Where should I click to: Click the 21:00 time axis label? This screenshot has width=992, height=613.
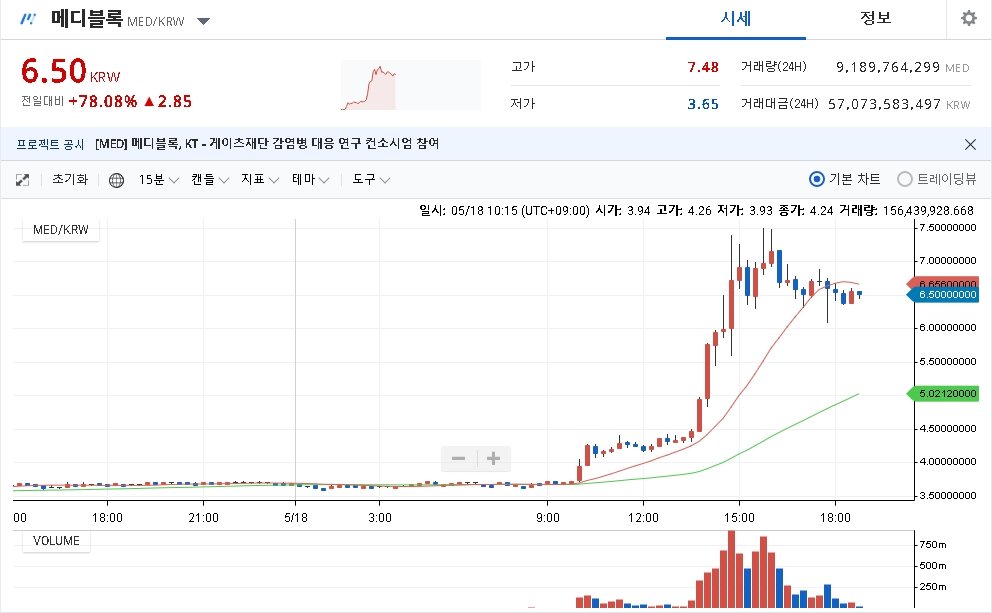[204, 517]
